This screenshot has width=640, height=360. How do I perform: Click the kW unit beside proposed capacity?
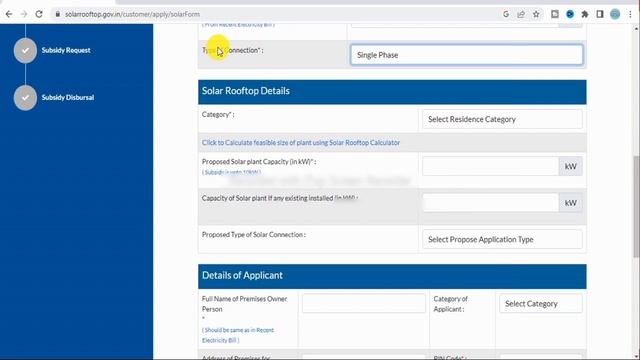(x=570, y=166)
